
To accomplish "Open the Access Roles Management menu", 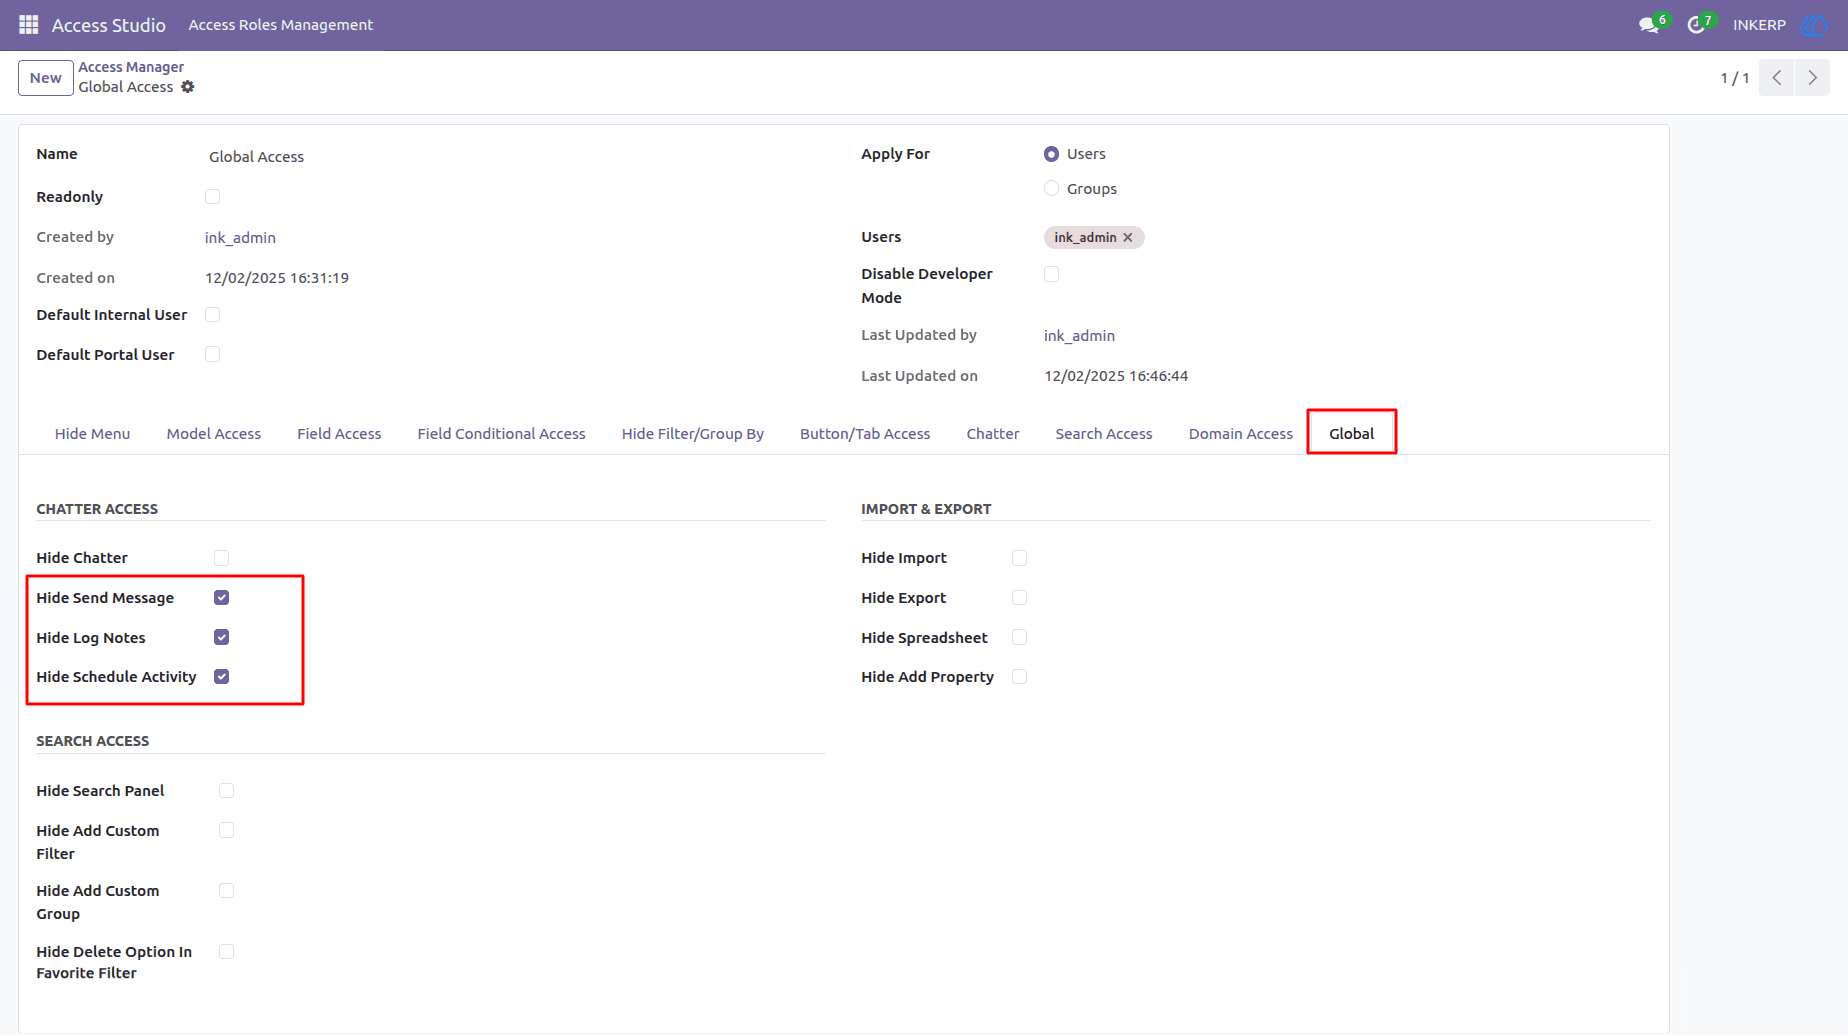I will click(281, 25).
